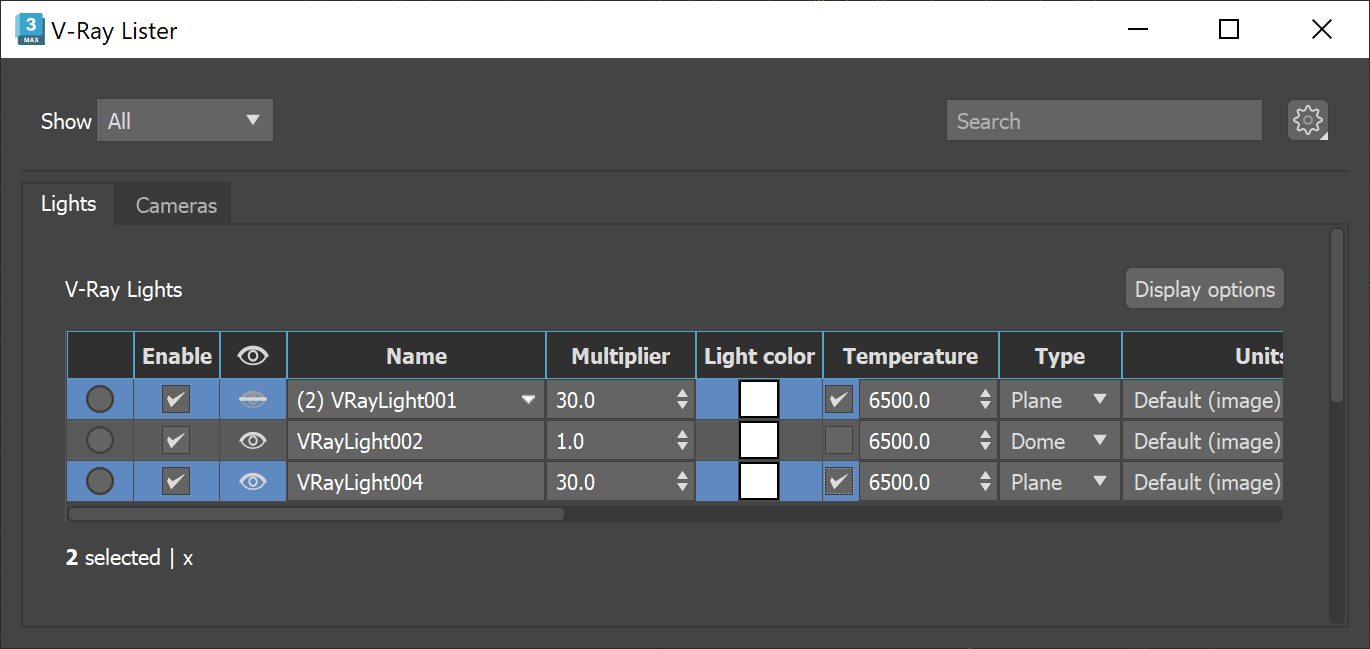Screen dimensions: 1370x649
Task: Increase VRayLight001 multiplier using the up arrow
Action: coord(683,394)
